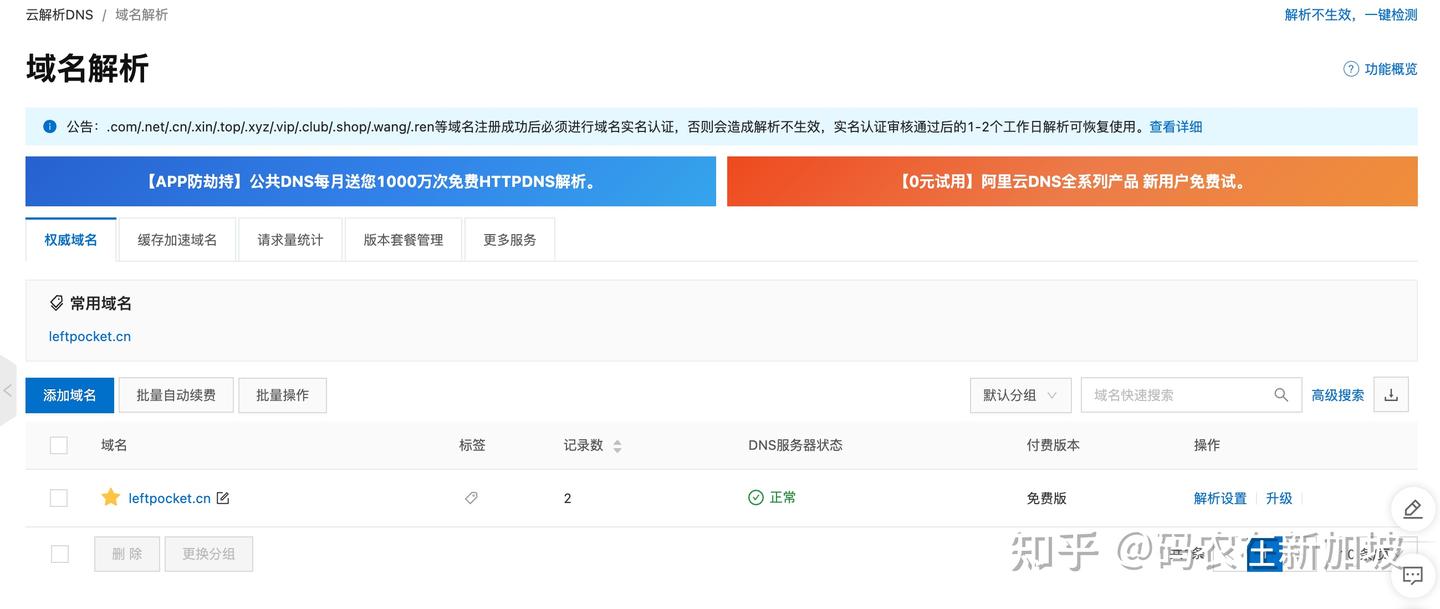Click the download export icon button
1440x609 pixels.
point(1391,395)
